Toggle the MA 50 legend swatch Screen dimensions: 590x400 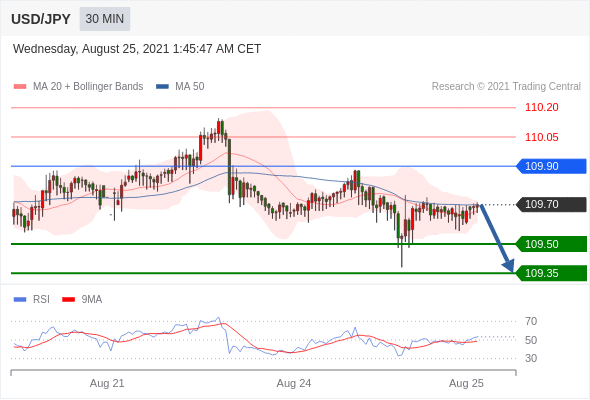tap(162, 87)
